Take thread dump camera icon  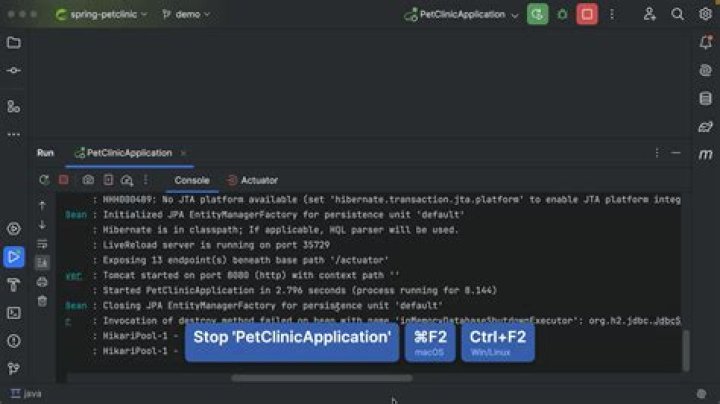(88, 180)
